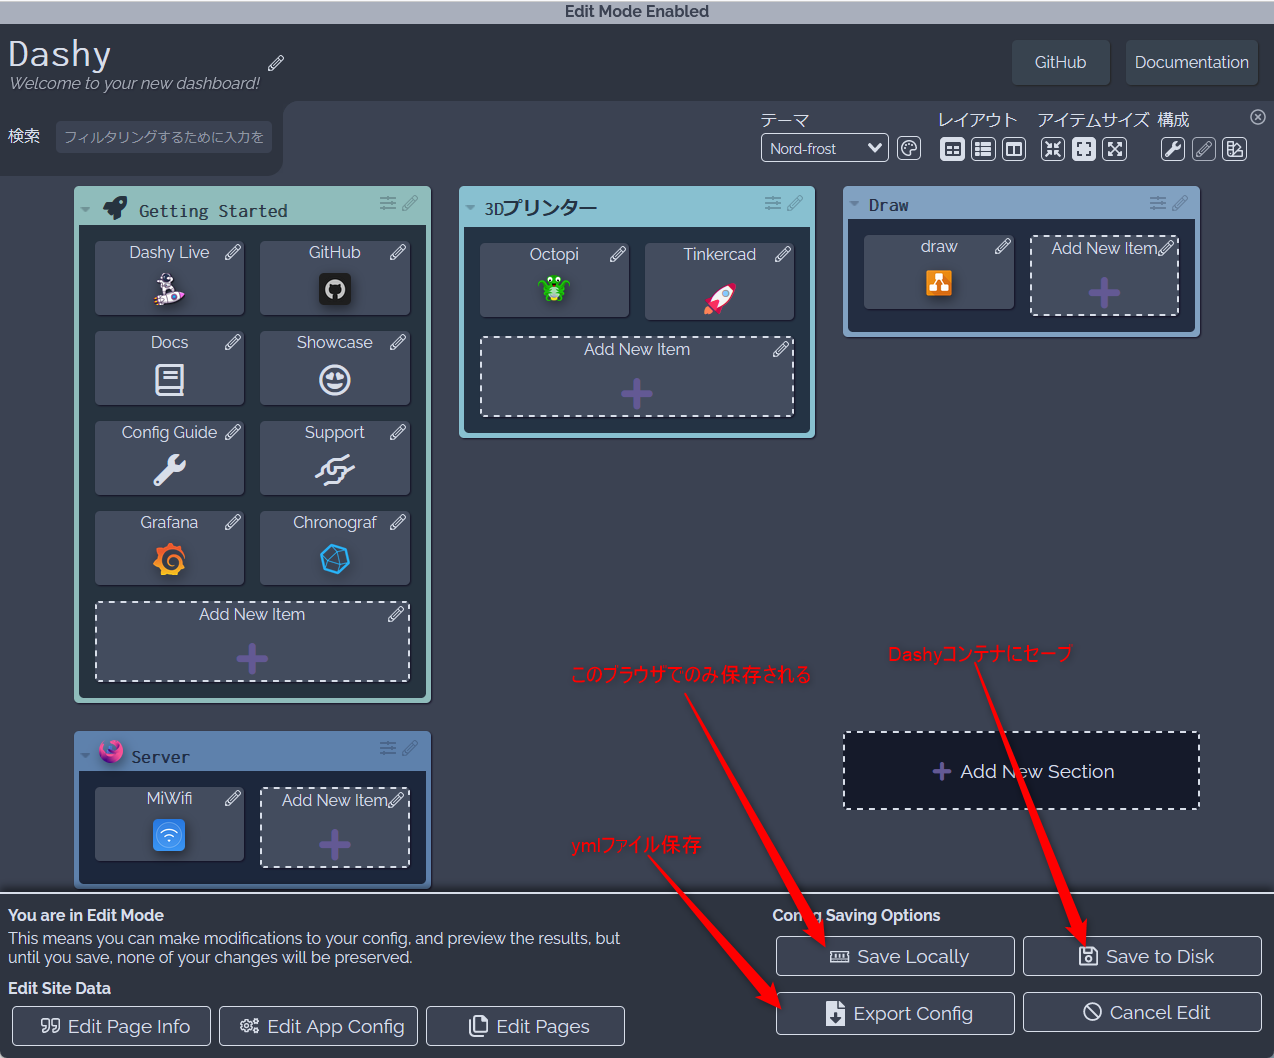This screenshot has height=1058, width=1274.
Task: Click Add New Section
Action: (1022, 771)
